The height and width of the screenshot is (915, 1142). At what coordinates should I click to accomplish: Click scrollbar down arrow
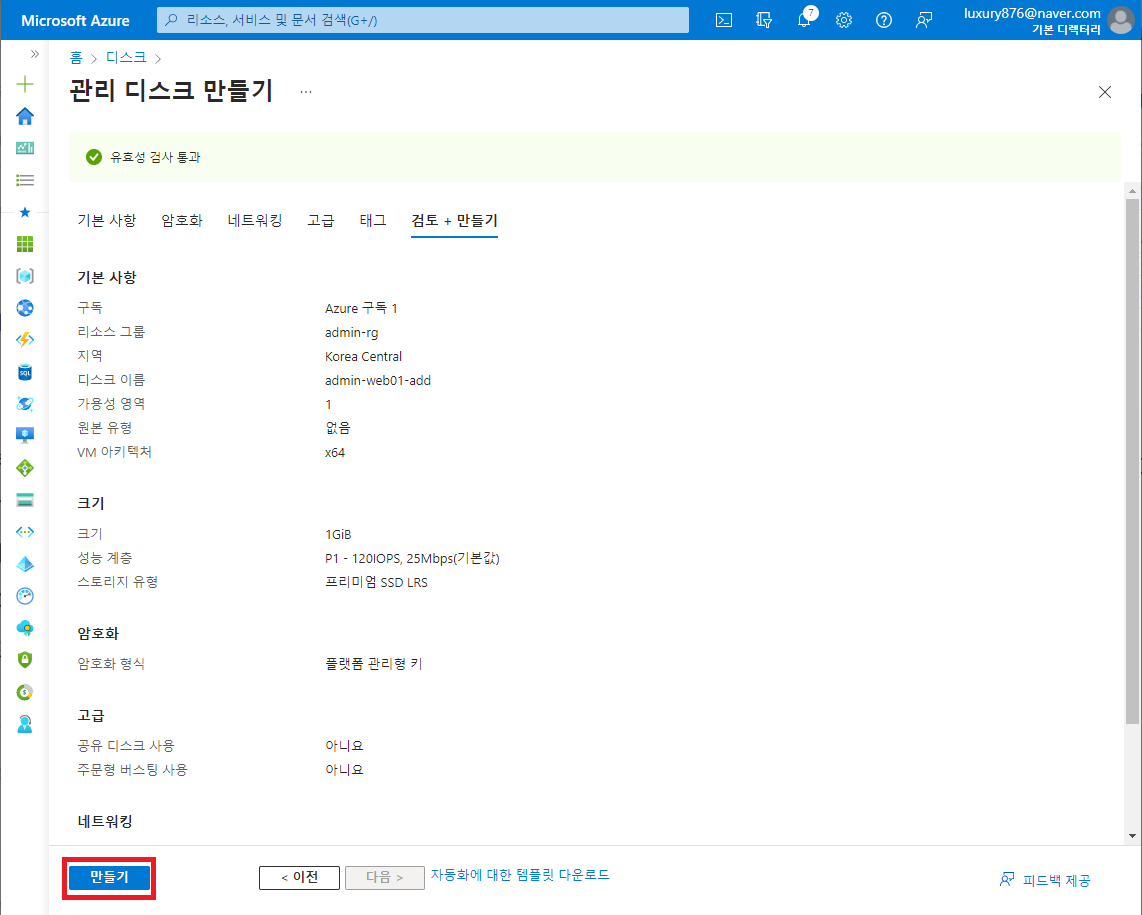[x=1132, y=836]
